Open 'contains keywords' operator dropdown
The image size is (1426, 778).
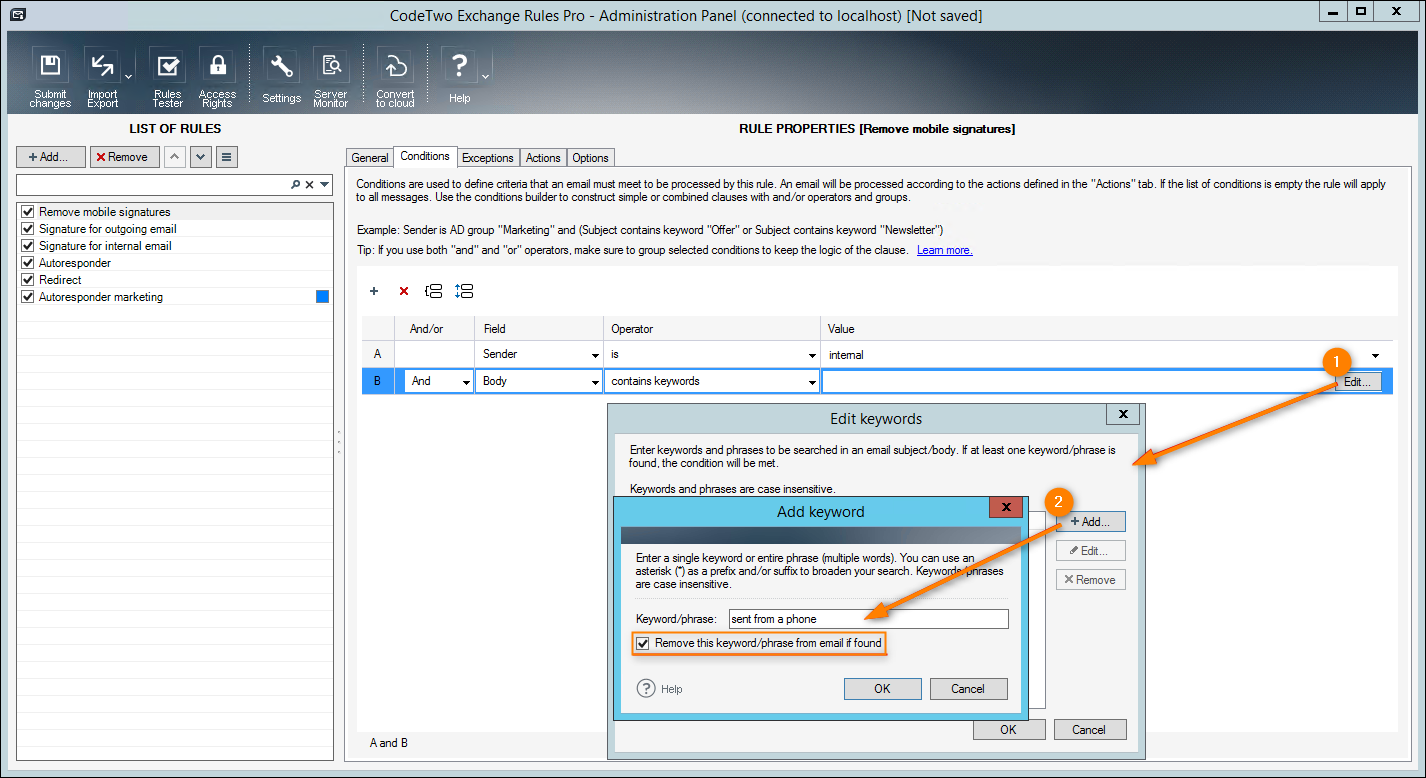coord(812,382)
